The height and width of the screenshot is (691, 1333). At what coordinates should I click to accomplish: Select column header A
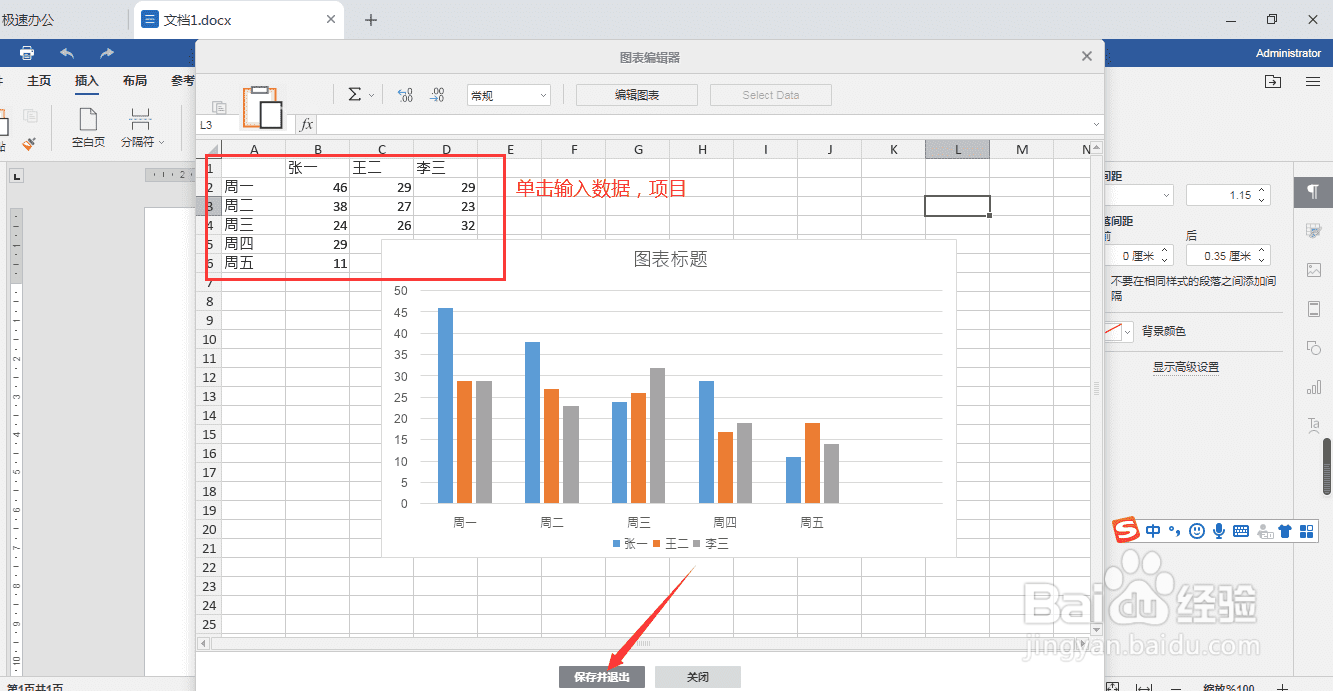[254, 149]
